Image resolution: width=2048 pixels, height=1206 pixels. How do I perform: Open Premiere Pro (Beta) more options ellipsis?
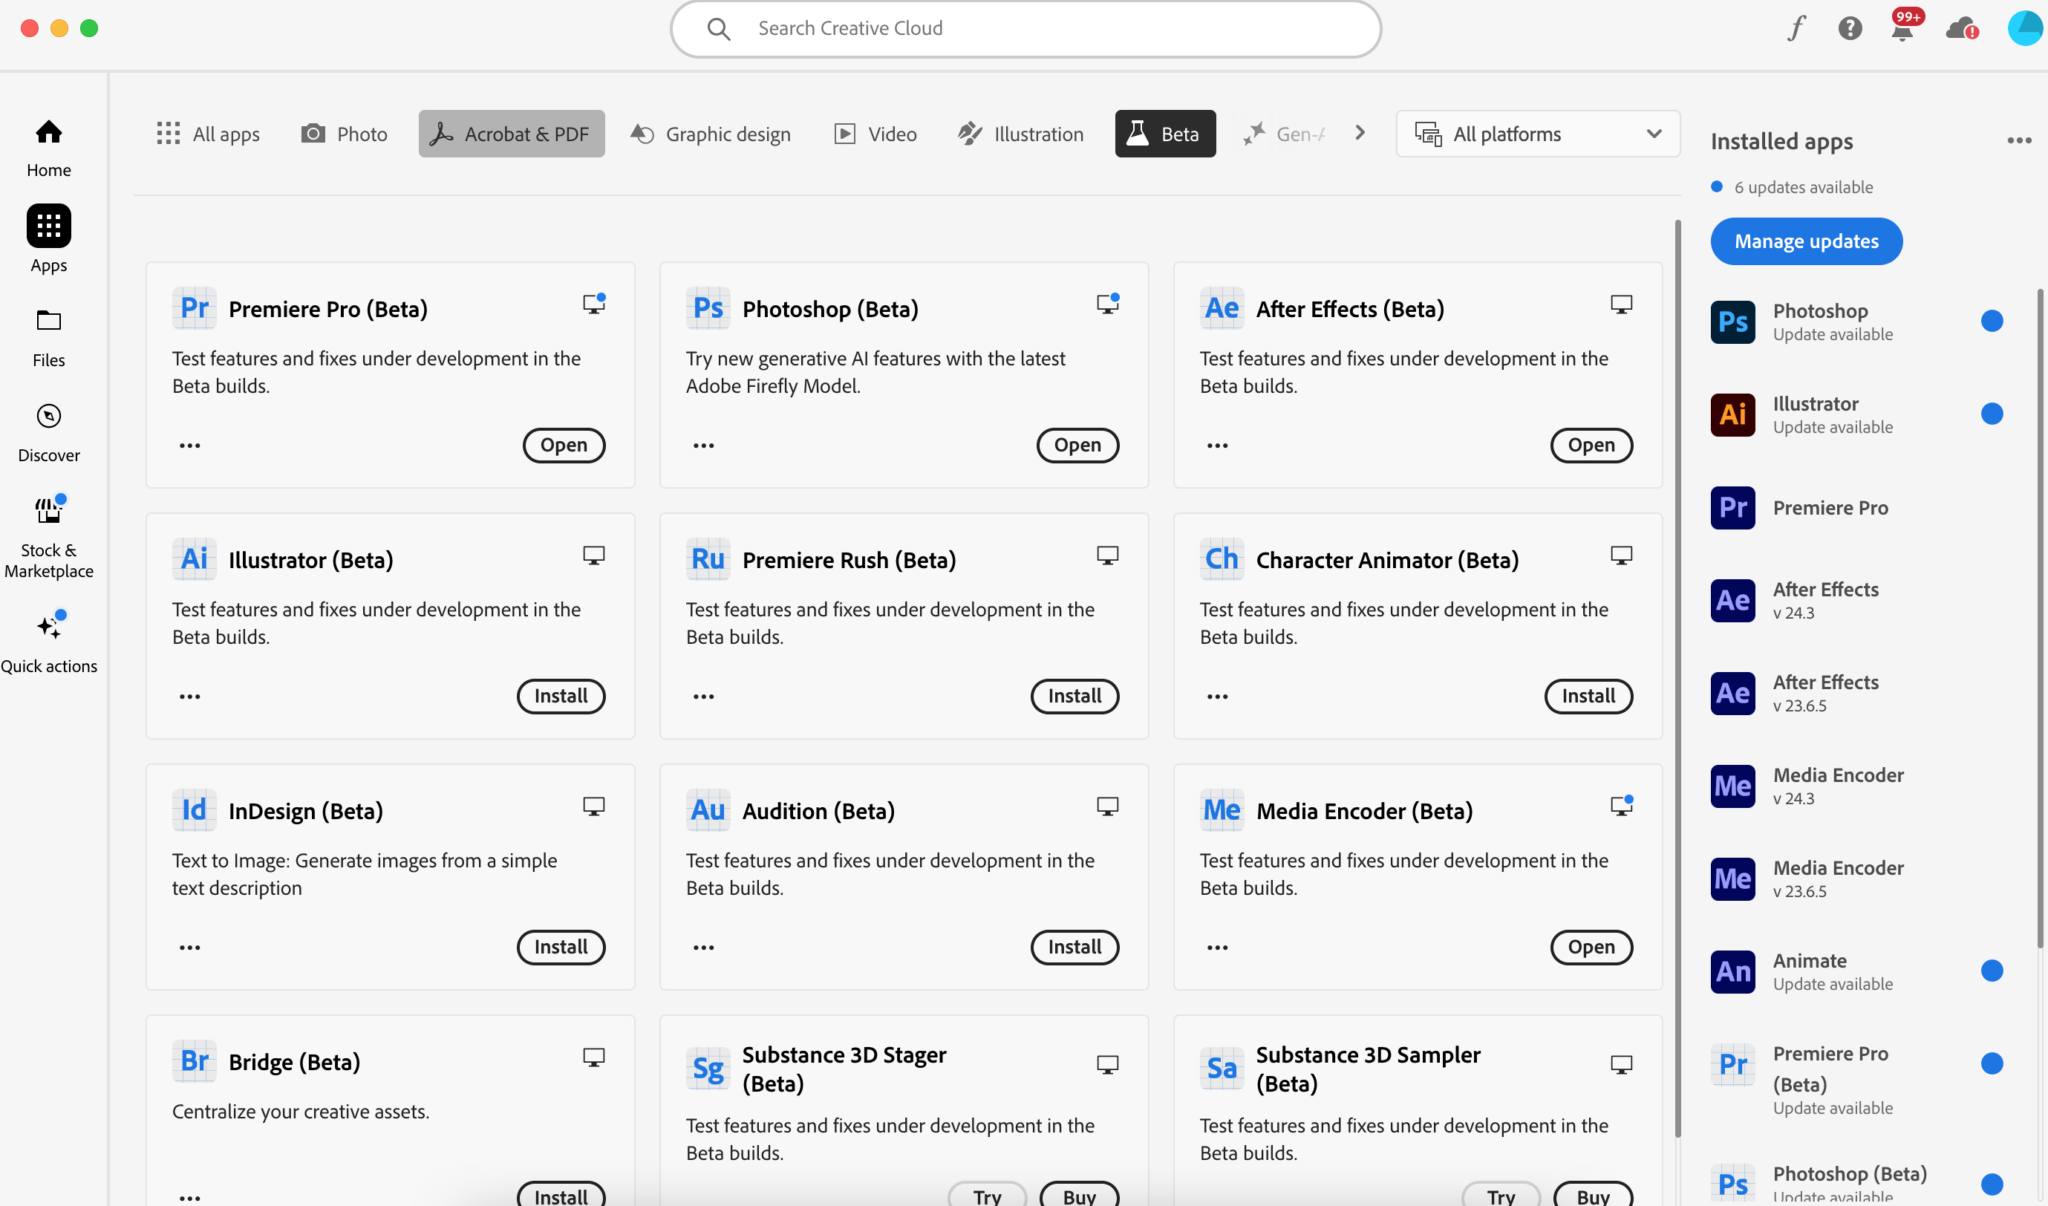(x=190, y=446)
